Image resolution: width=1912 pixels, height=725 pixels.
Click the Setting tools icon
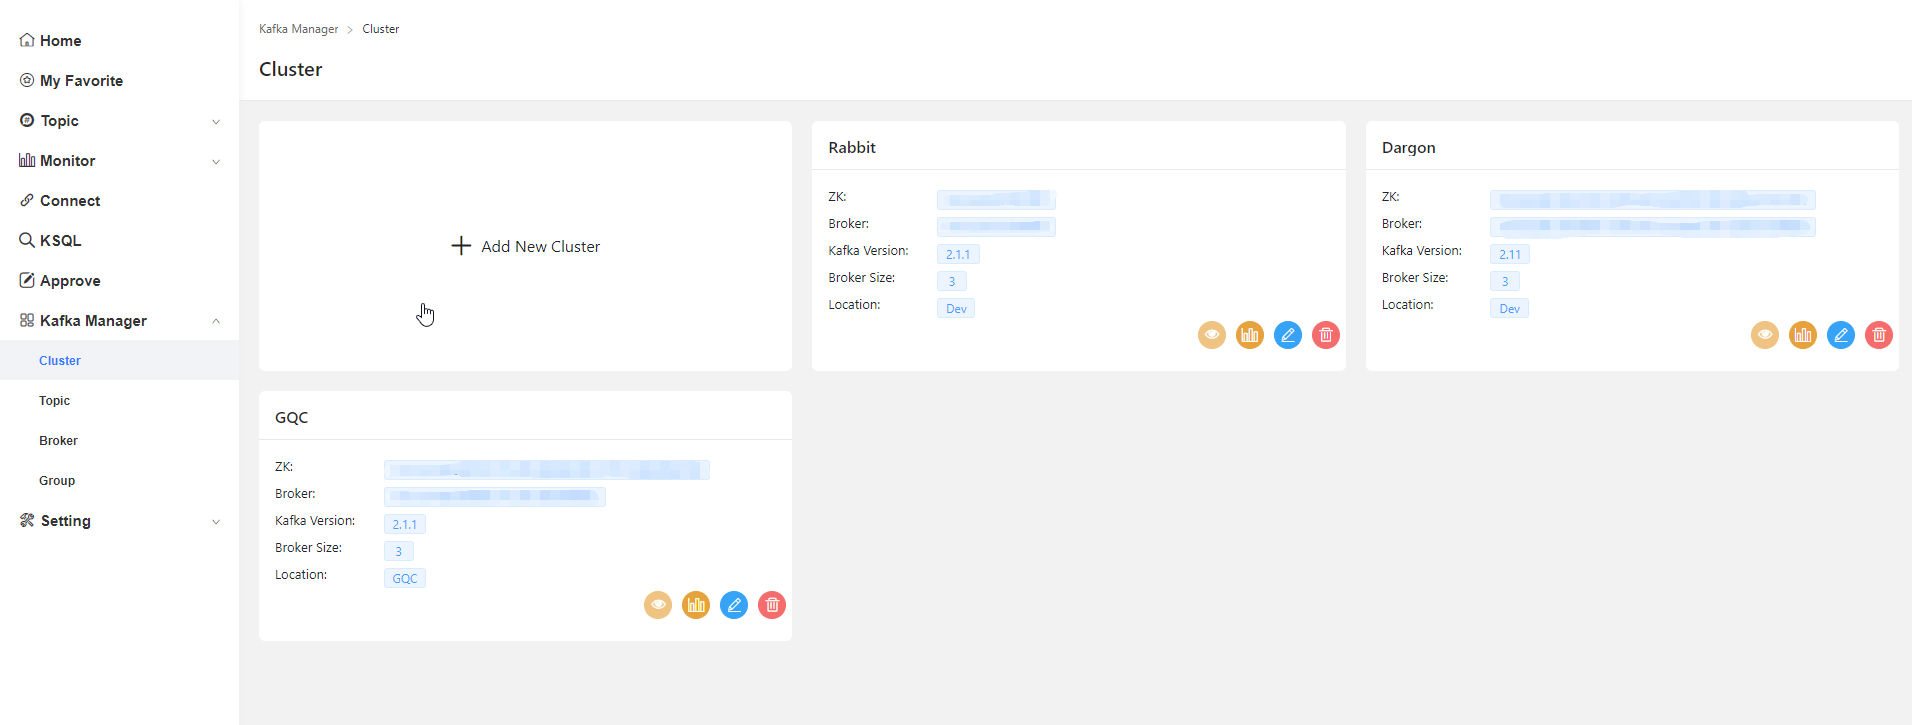tap(27, 520)
